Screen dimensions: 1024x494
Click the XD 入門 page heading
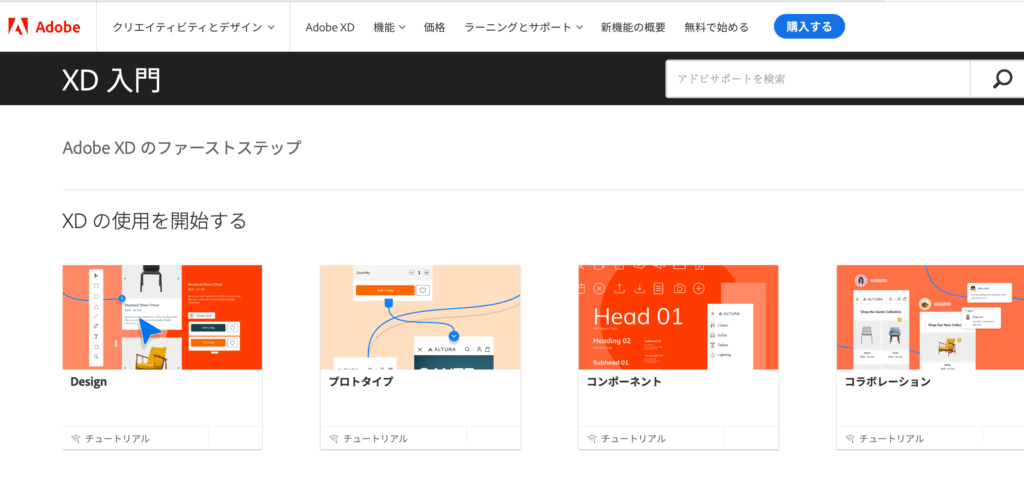111,80
